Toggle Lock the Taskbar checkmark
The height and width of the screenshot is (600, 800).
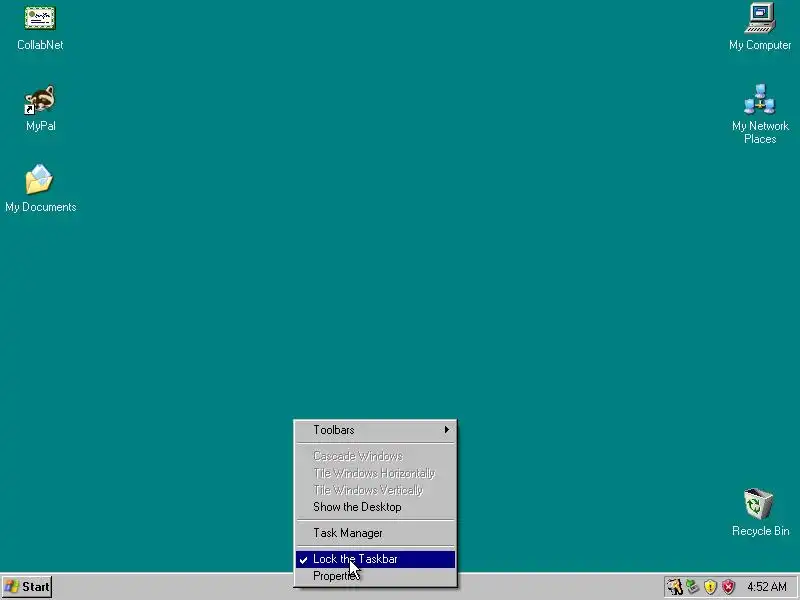(376, 559)
